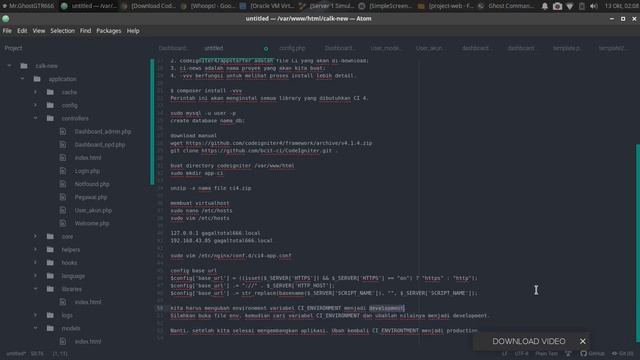The height and width of the screenshot is (360, 640).
Task: Open the View menu
Action: [39, 31]
